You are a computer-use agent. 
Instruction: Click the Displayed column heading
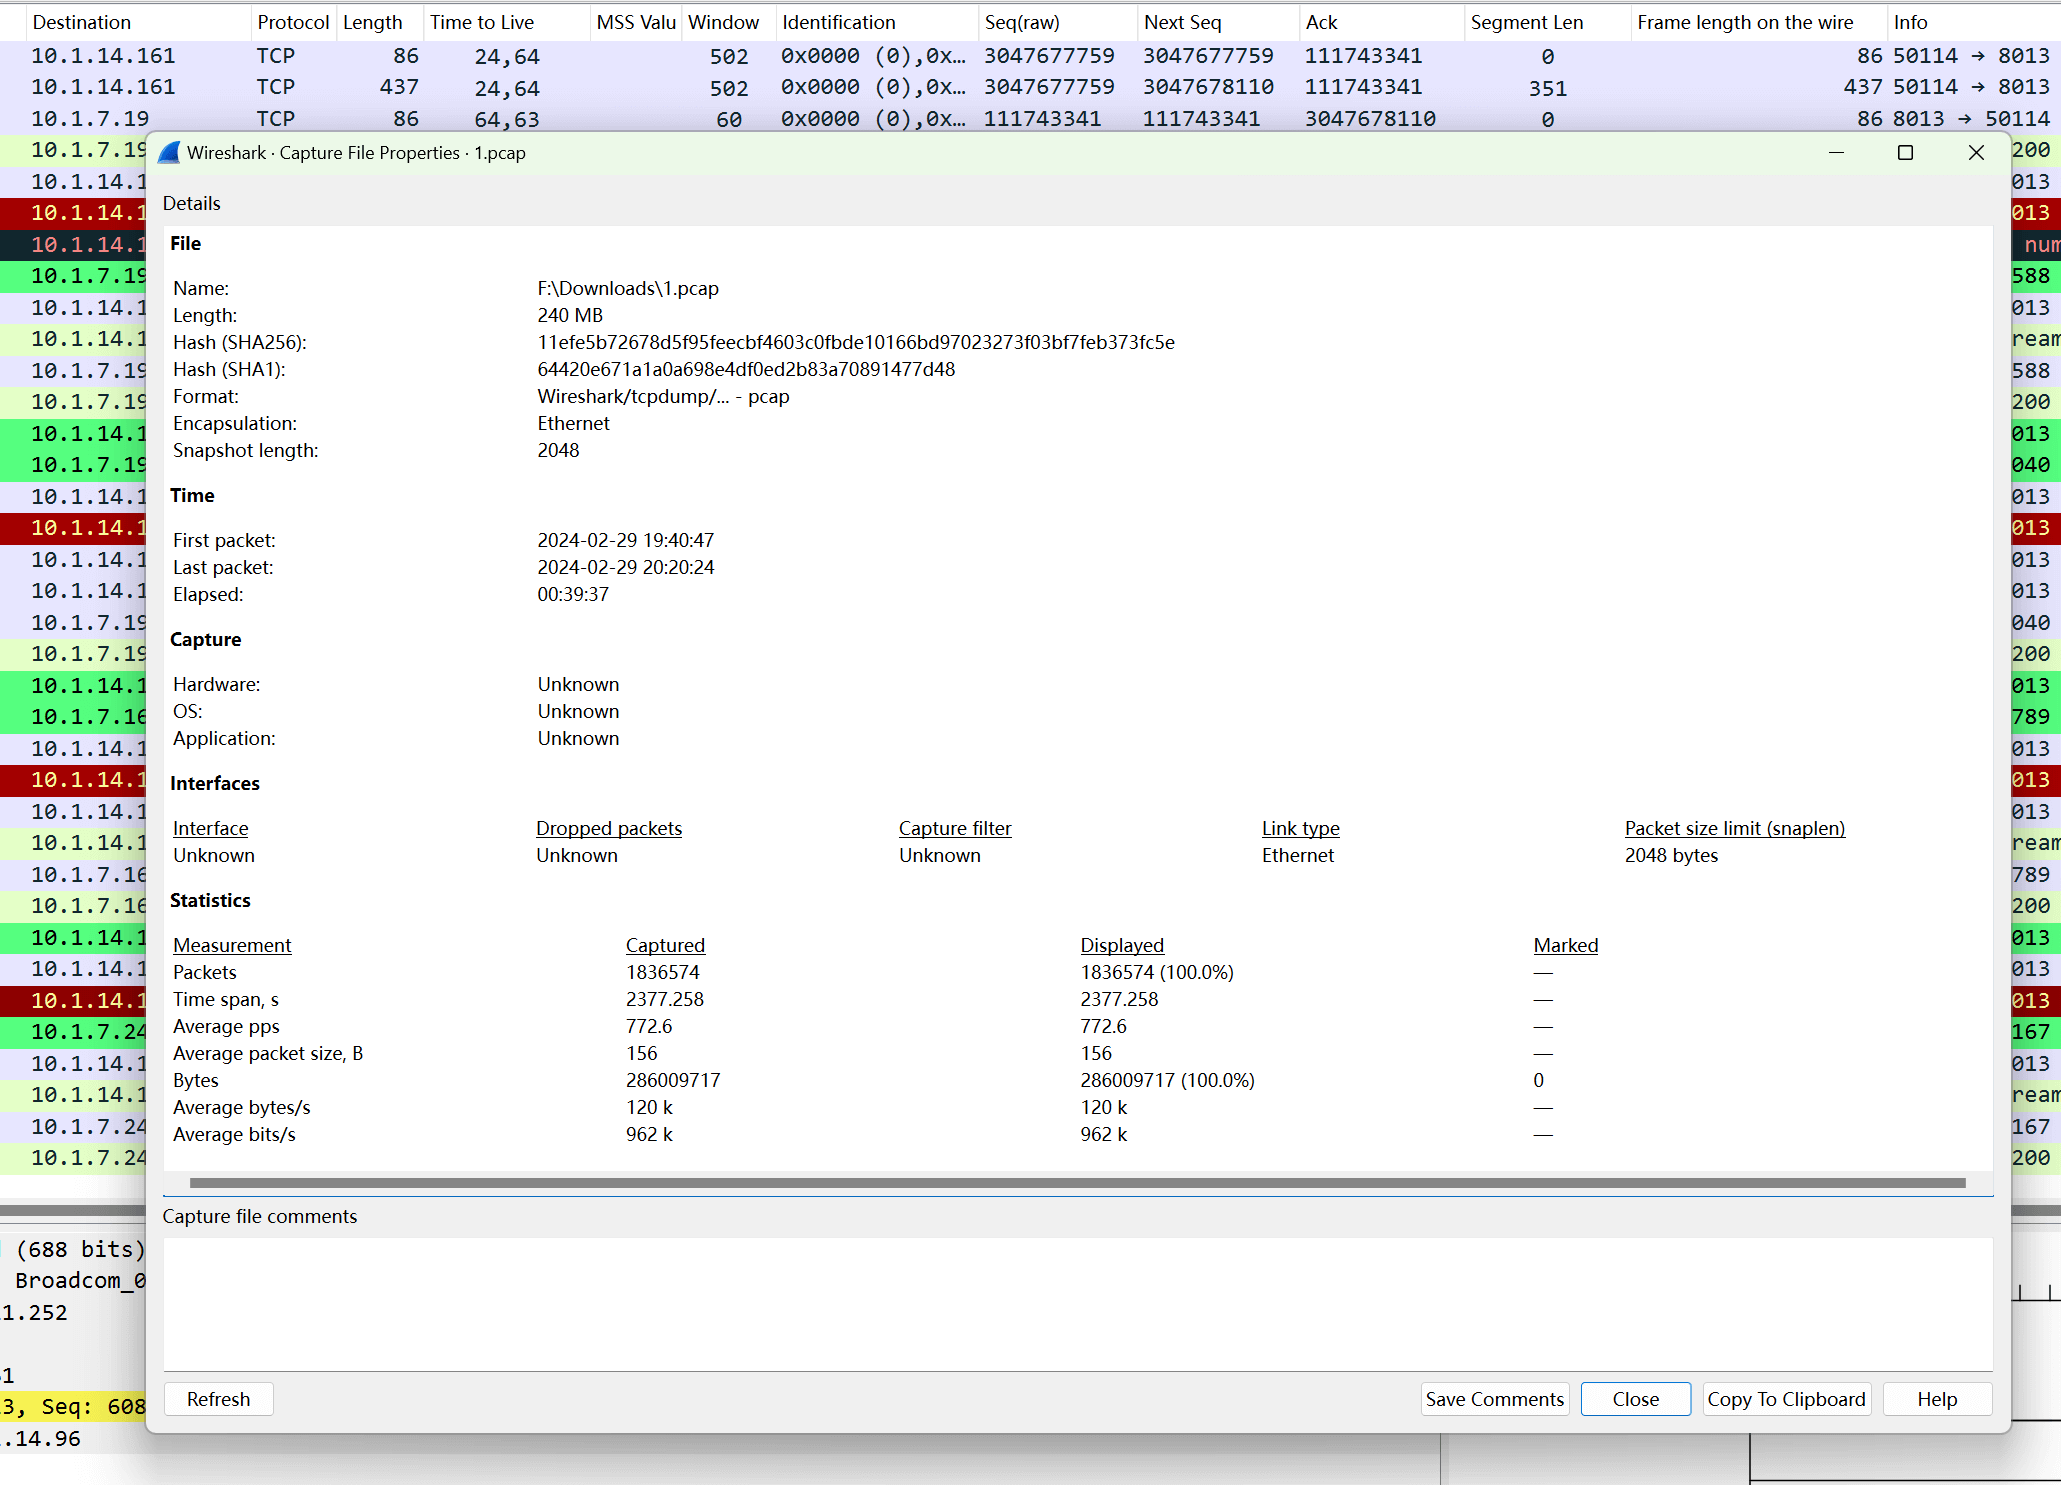[1122, 945]
